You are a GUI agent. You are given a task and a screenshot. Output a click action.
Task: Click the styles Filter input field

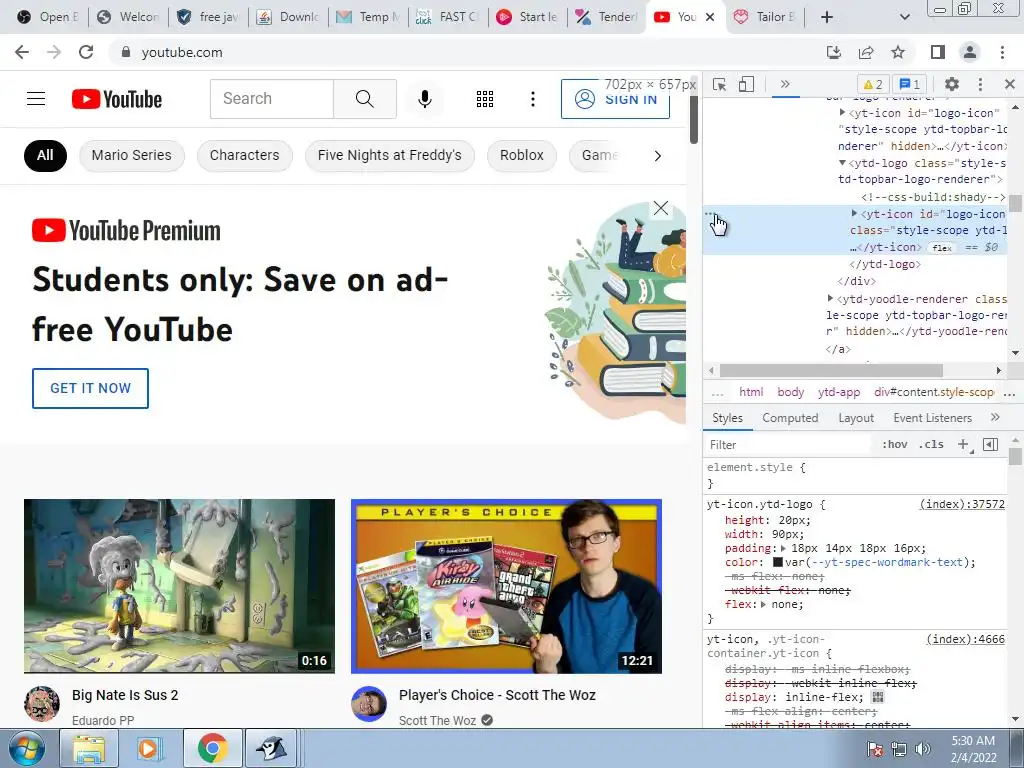tap(788, 444)
